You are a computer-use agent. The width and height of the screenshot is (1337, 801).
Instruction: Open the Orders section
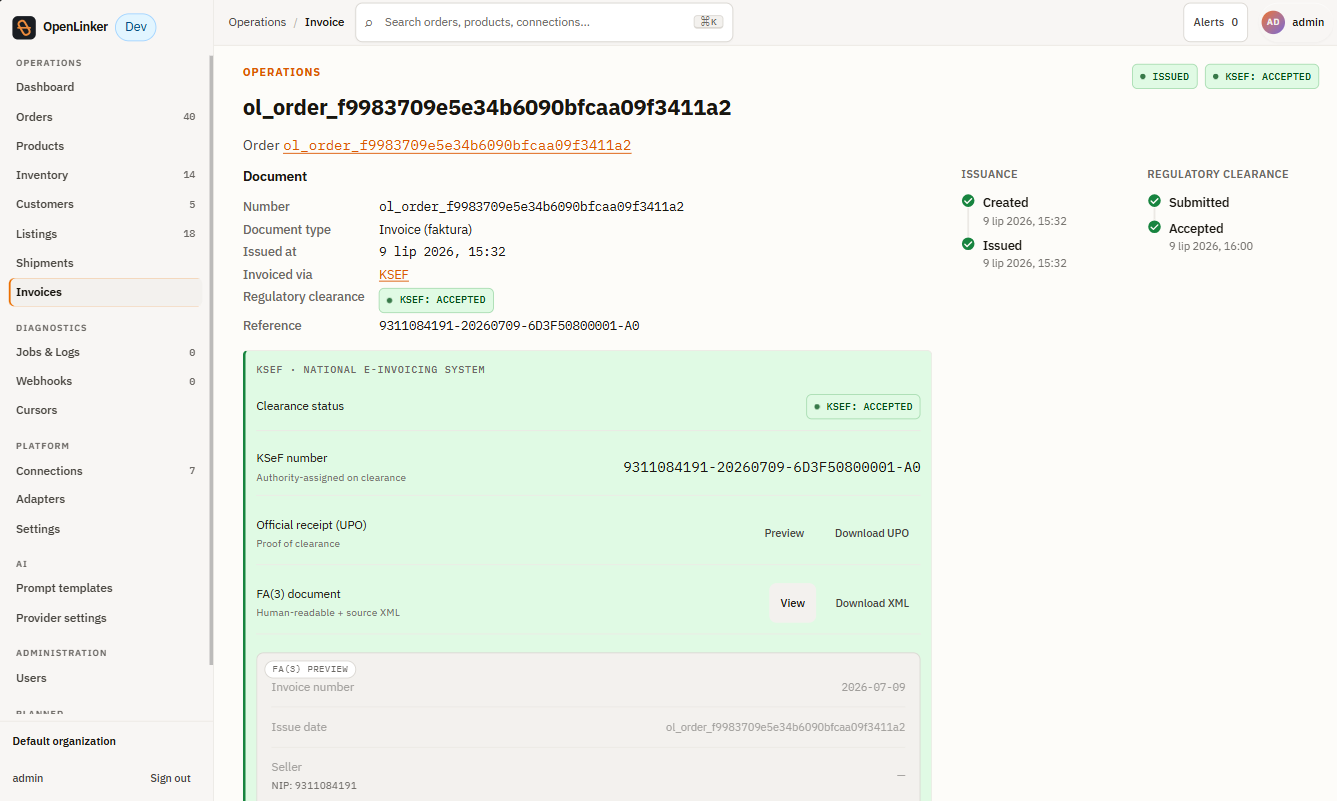[x=105, y=117]
